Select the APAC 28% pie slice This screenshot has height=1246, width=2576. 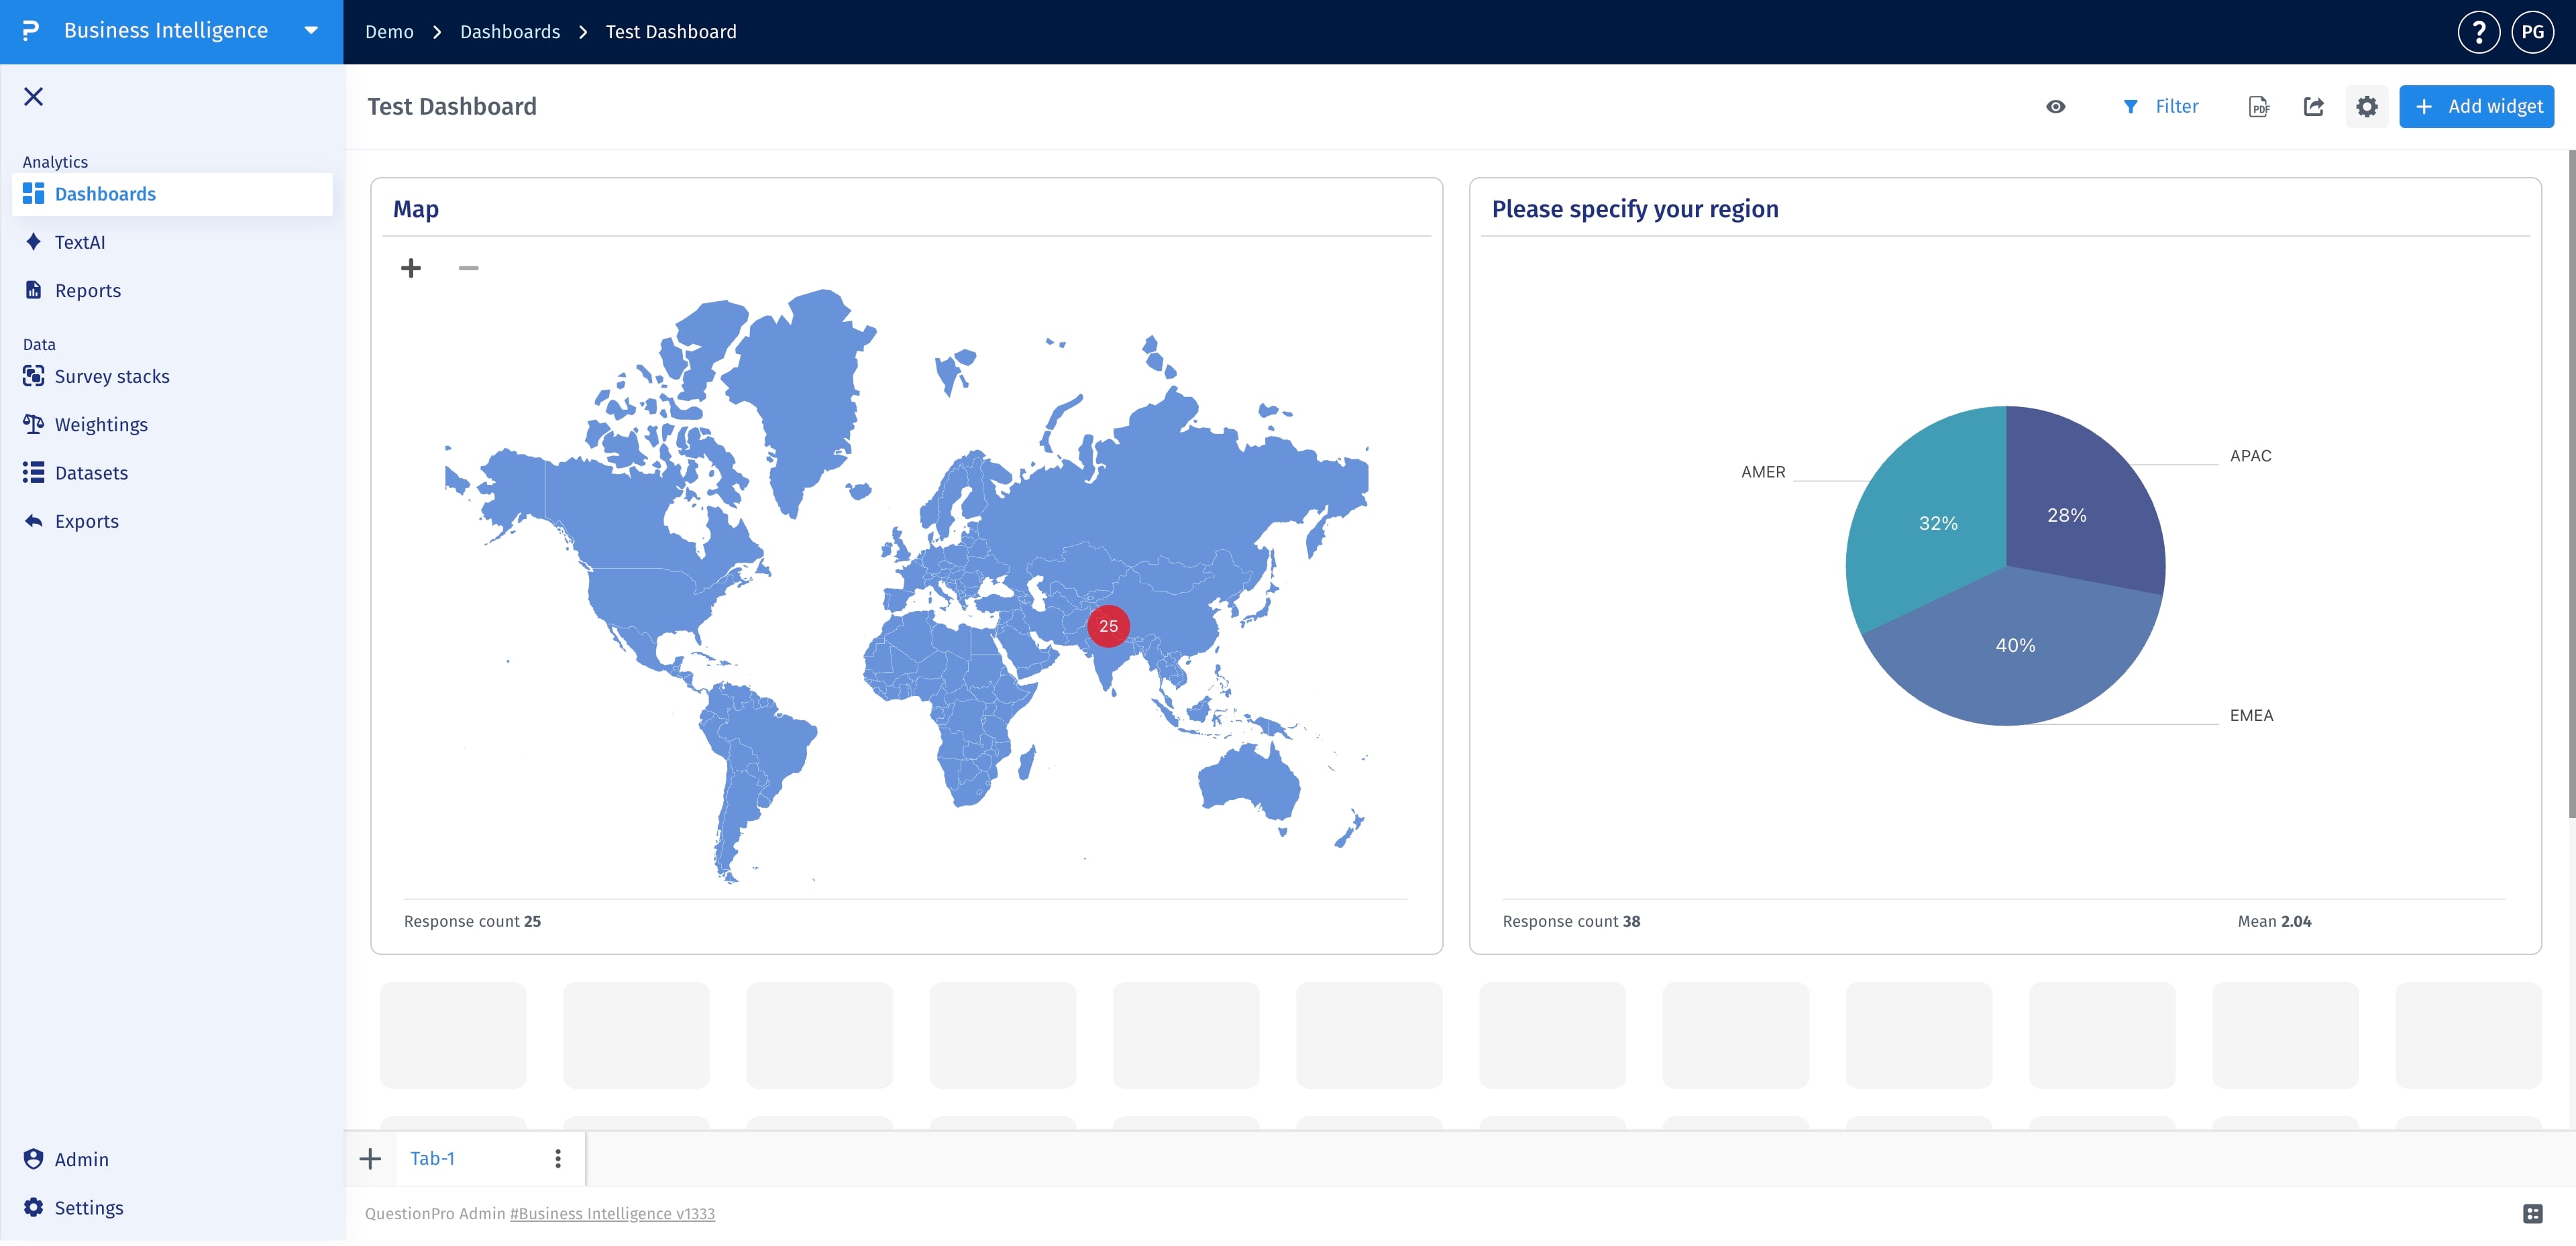tap(2067, 515)
